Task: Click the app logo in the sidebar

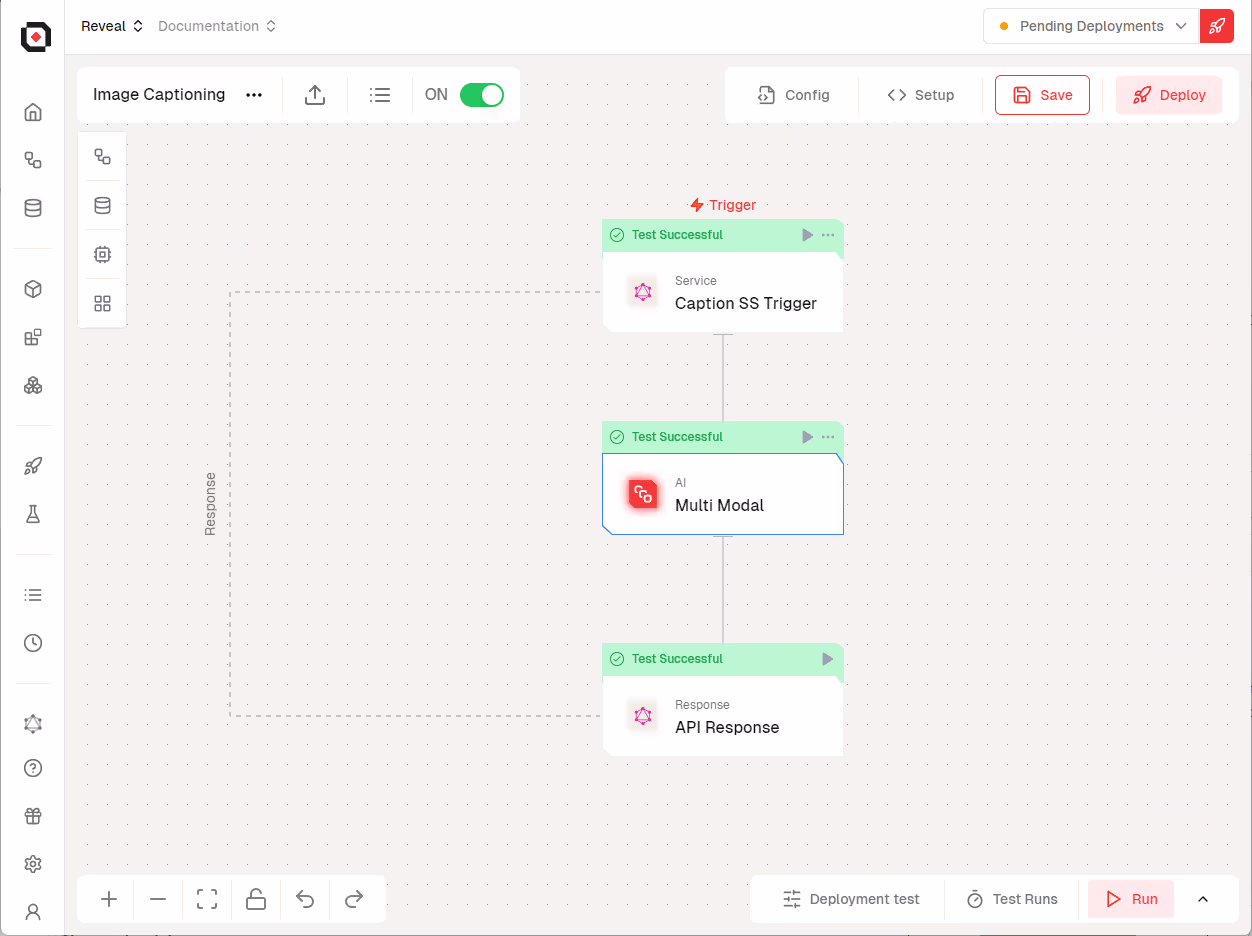Action: click(35, 37)
